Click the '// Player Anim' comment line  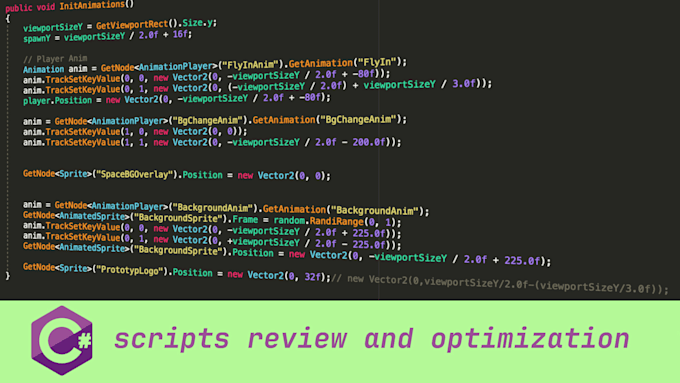click(55, 59)
